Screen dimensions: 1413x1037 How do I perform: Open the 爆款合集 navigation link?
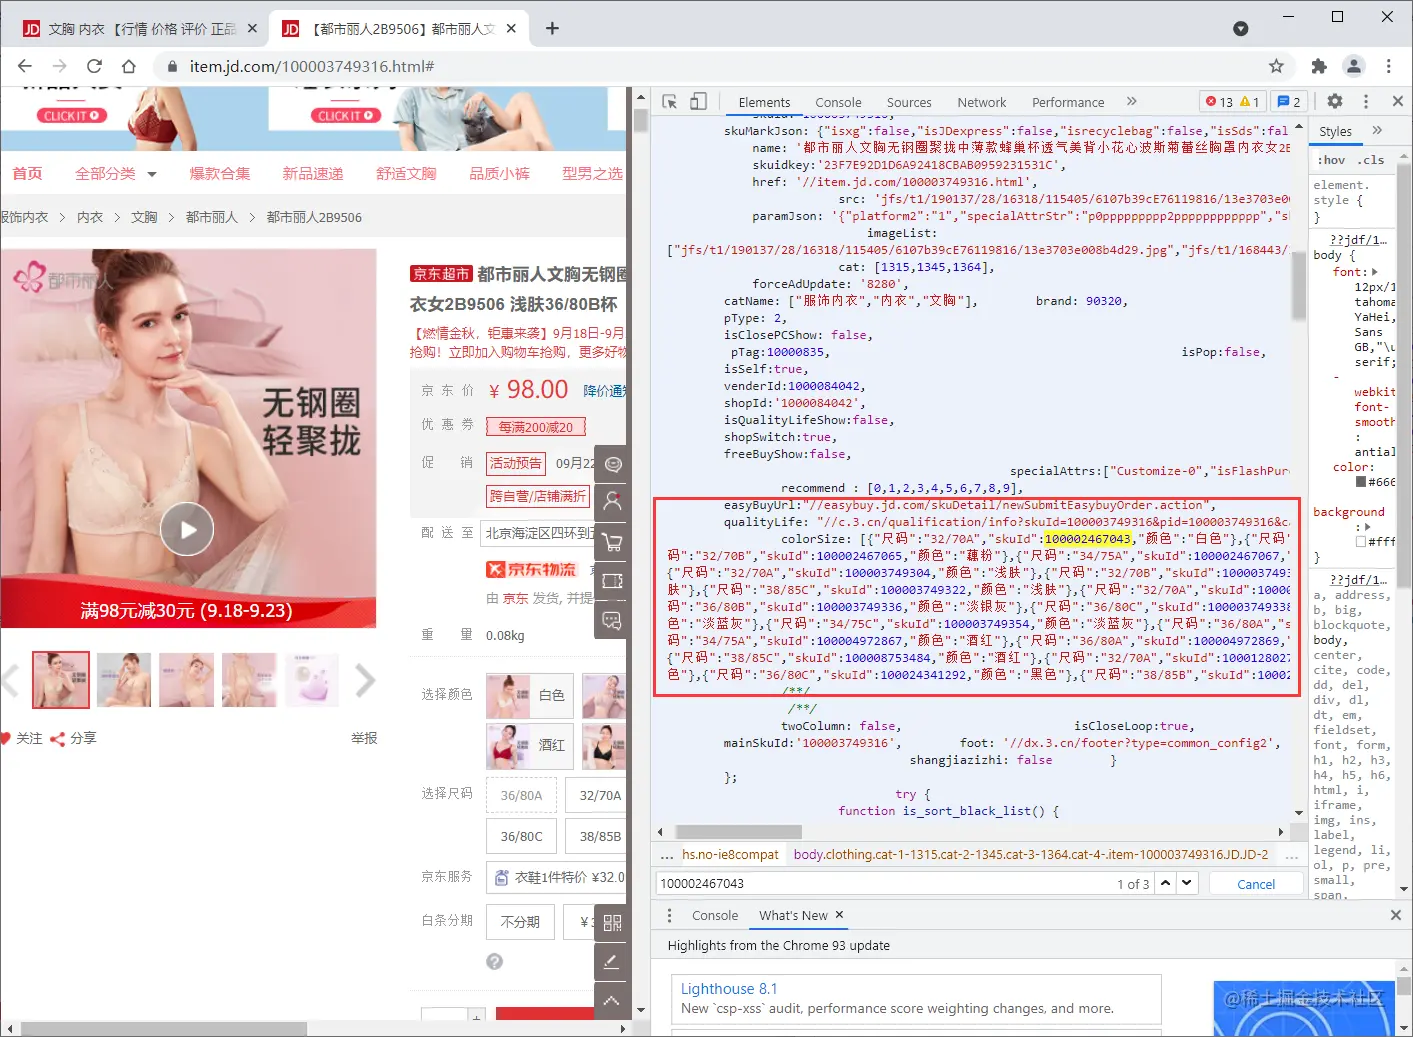click(220, 174)
